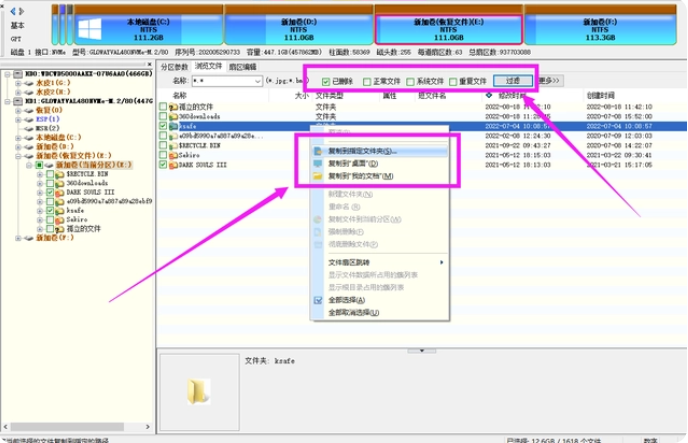
Task: Choose 复制到"我的文档" from context menu
Action: (367, 176)
